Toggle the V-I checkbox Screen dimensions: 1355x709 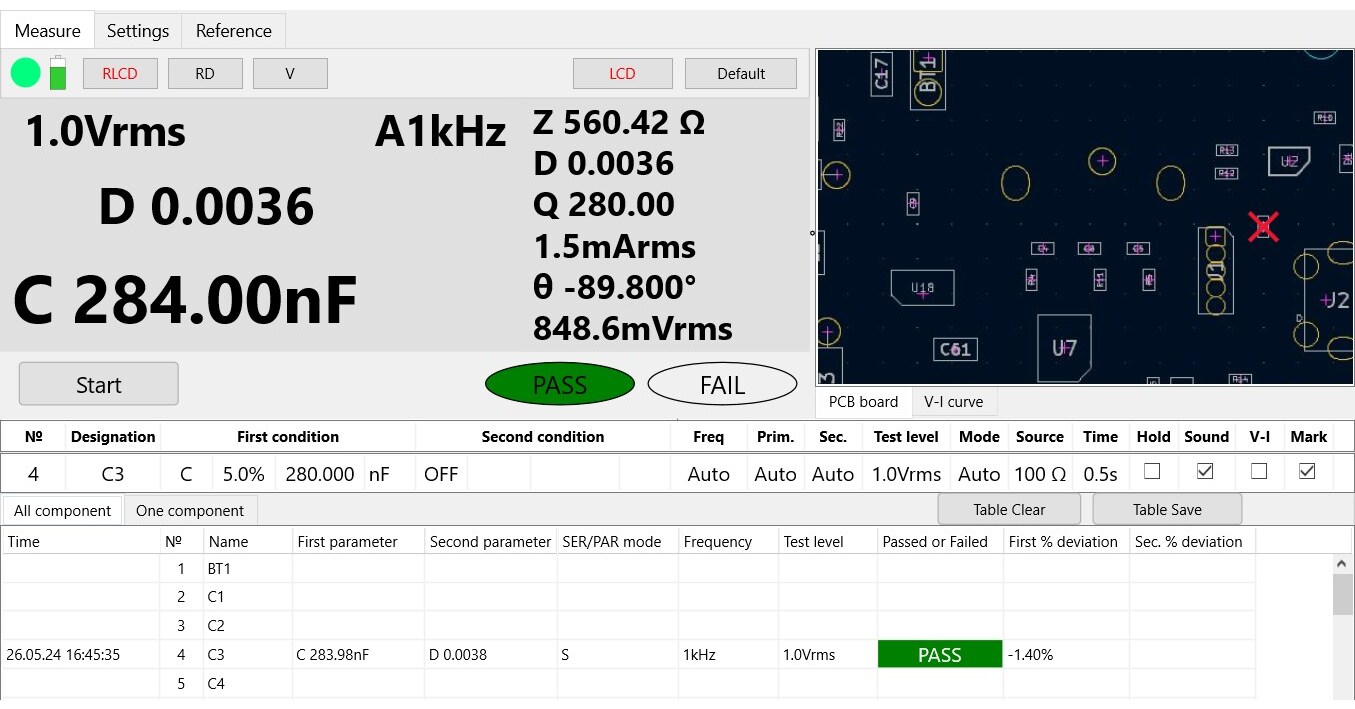(x=1259, y=471)
